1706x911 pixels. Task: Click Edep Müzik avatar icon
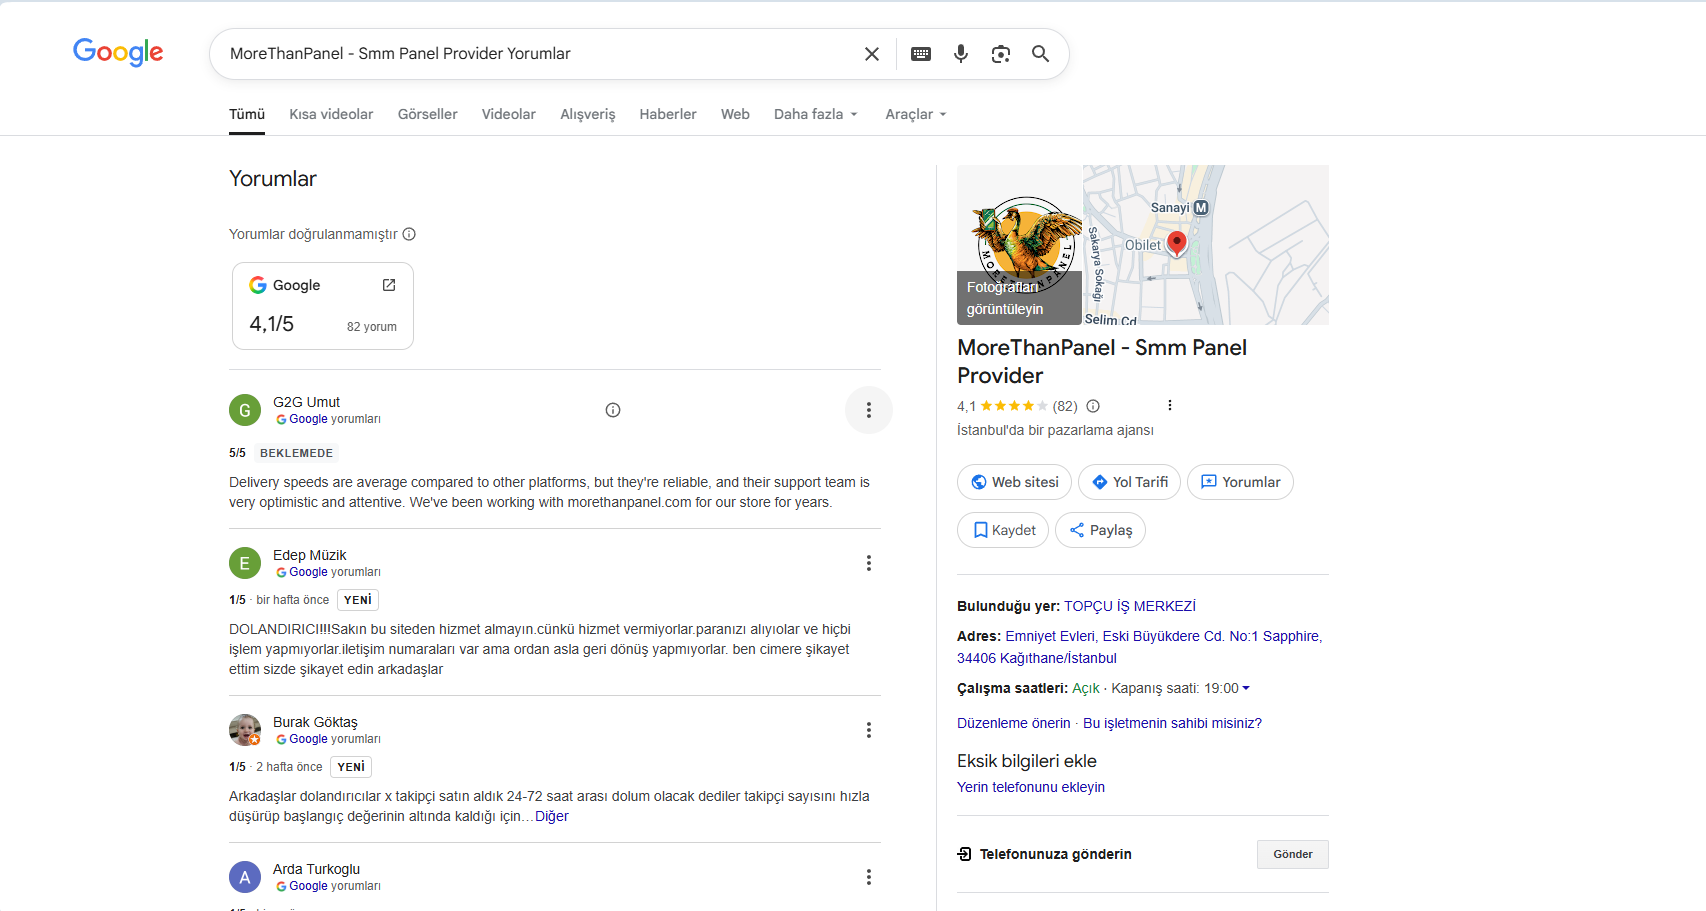pos(245,563)
